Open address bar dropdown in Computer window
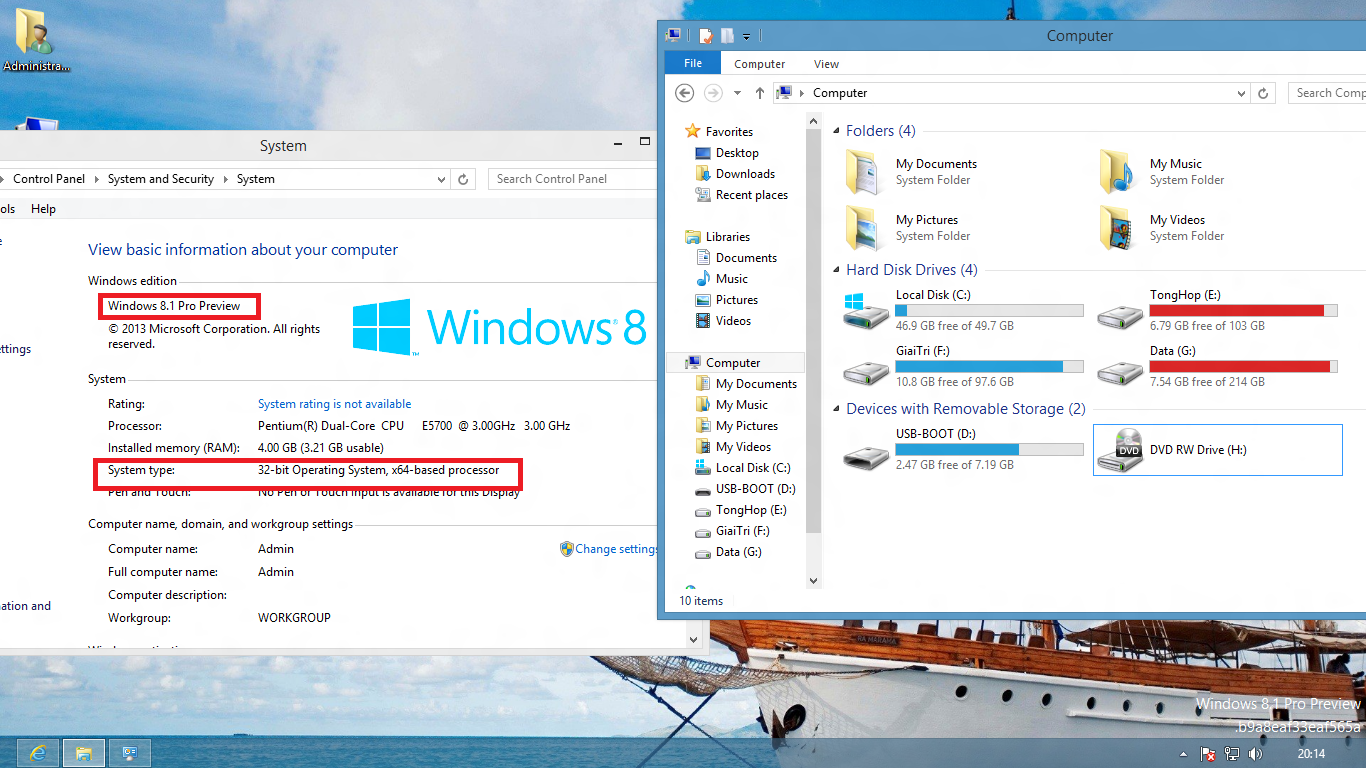 tap(1242, 93)
